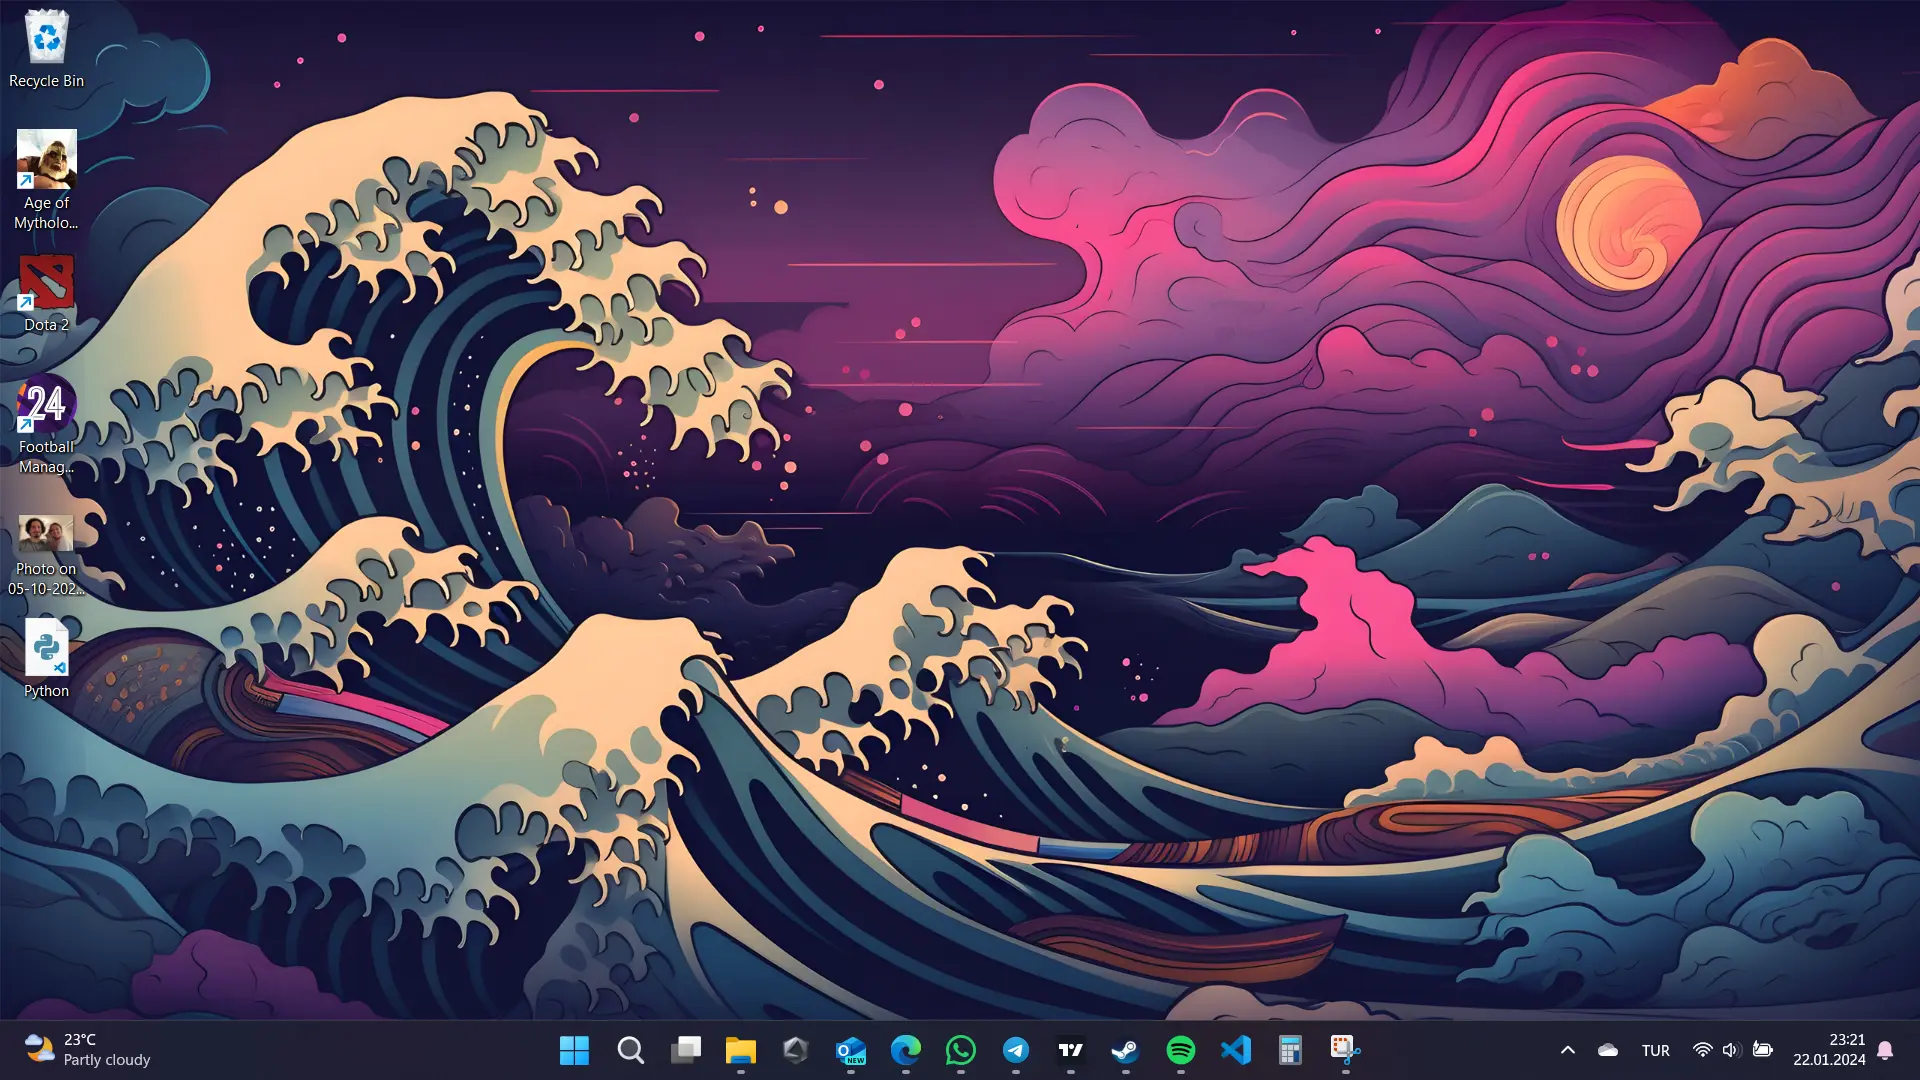
Task: Open the Recycle Bin desktop icon
Action: [46, 50]
